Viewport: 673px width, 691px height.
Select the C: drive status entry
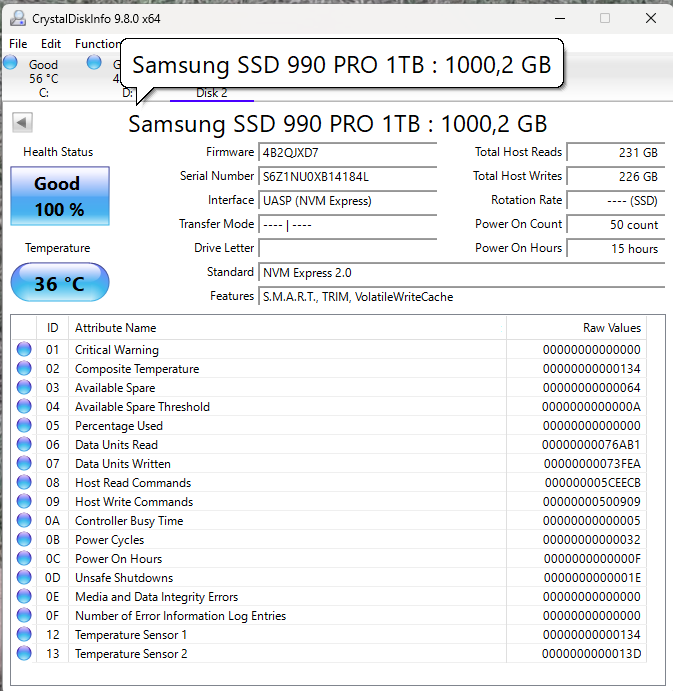43,78
